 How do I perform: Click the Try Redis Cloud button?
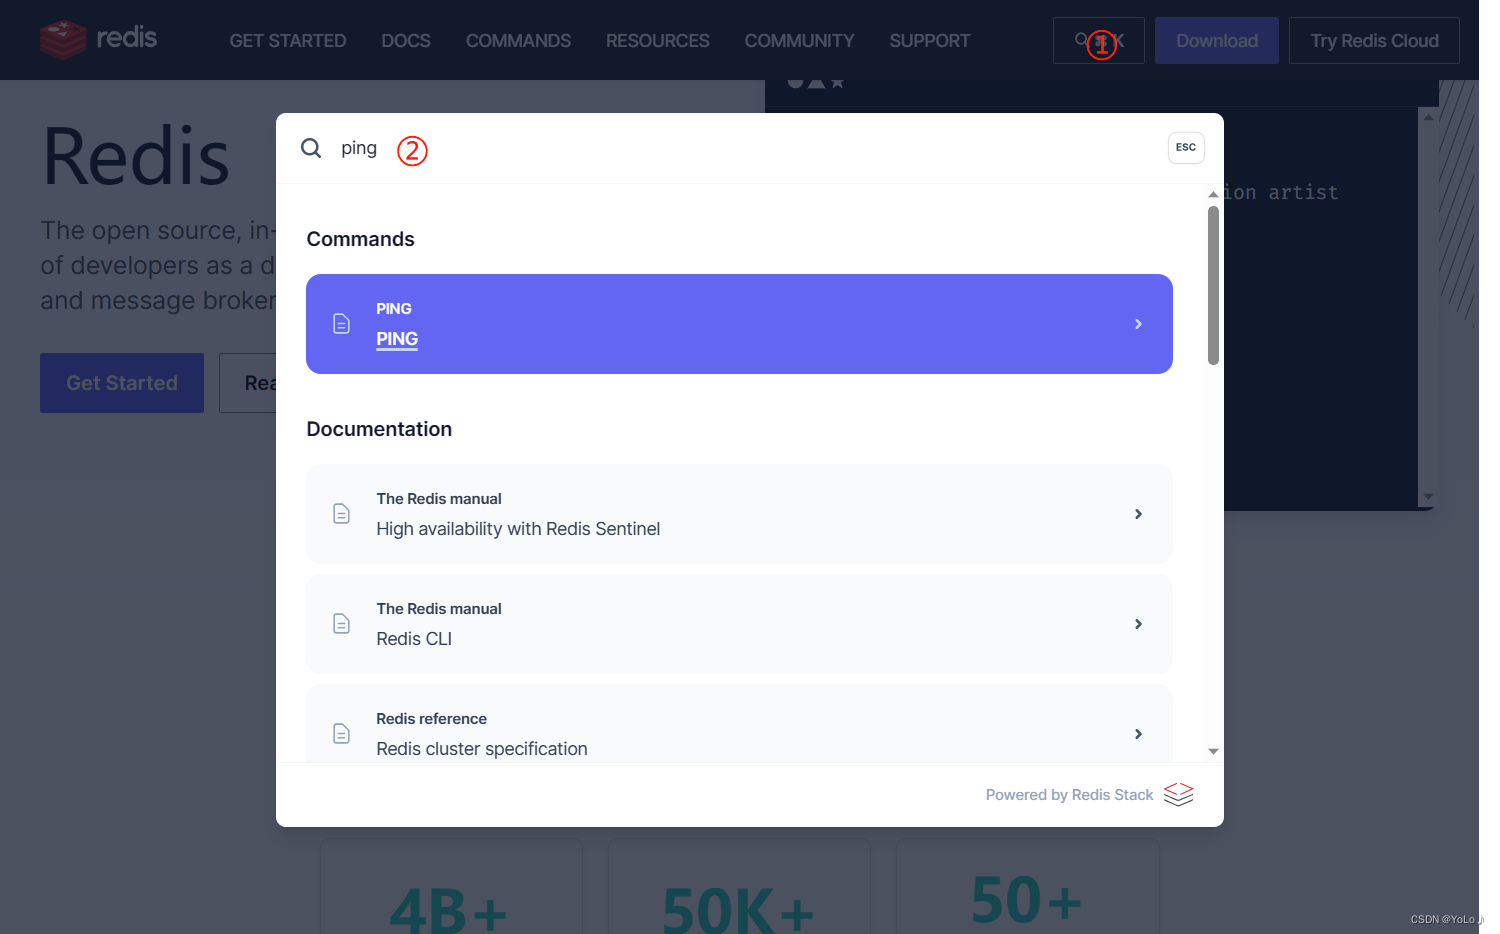coord(1374,41)
